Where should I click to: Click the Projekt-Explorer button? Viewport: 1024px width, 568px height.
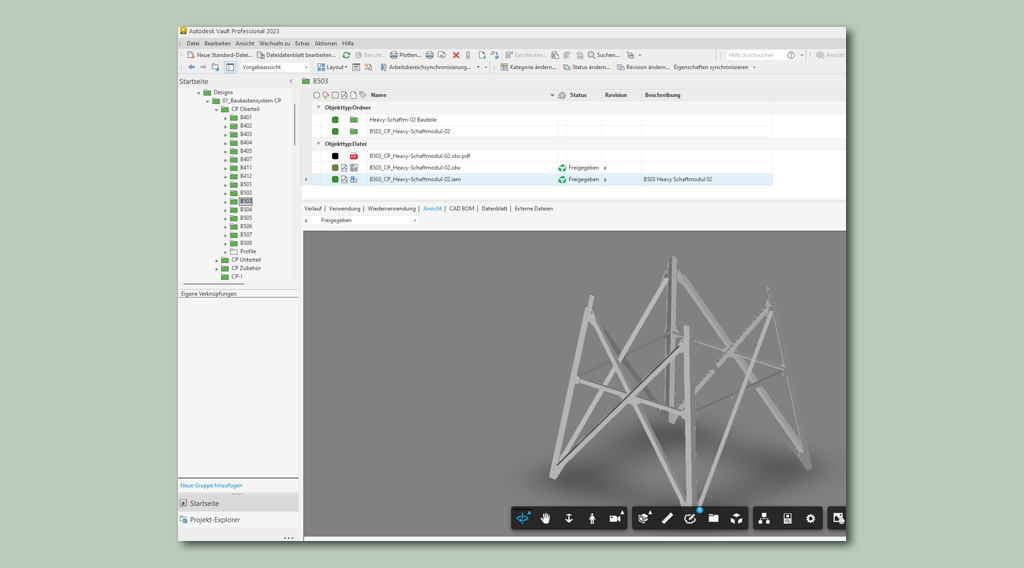click(x=214, y=520)
